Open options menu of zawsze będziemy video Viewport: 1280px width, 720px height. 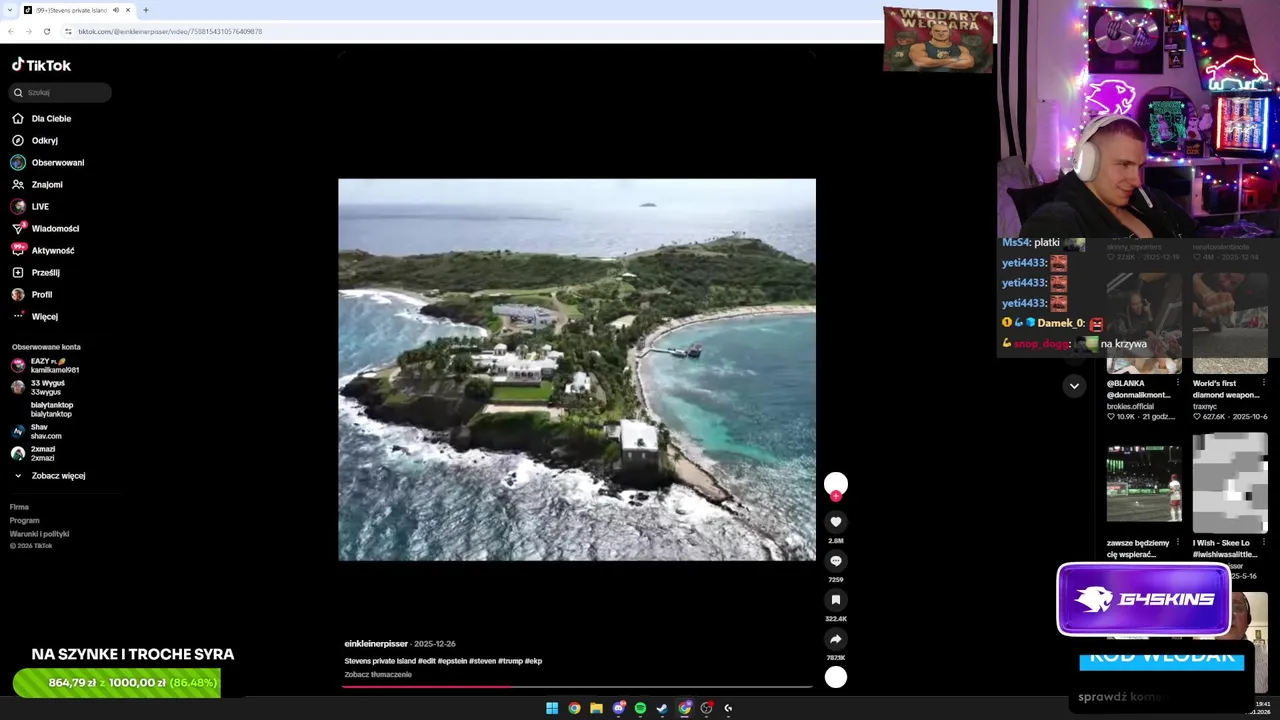pos(1177,543)
